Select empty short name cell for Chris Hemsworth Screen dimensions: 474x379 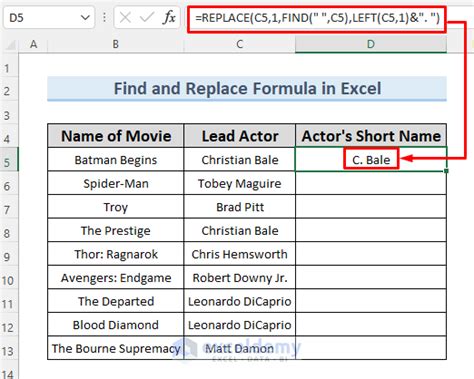point(371,254)
